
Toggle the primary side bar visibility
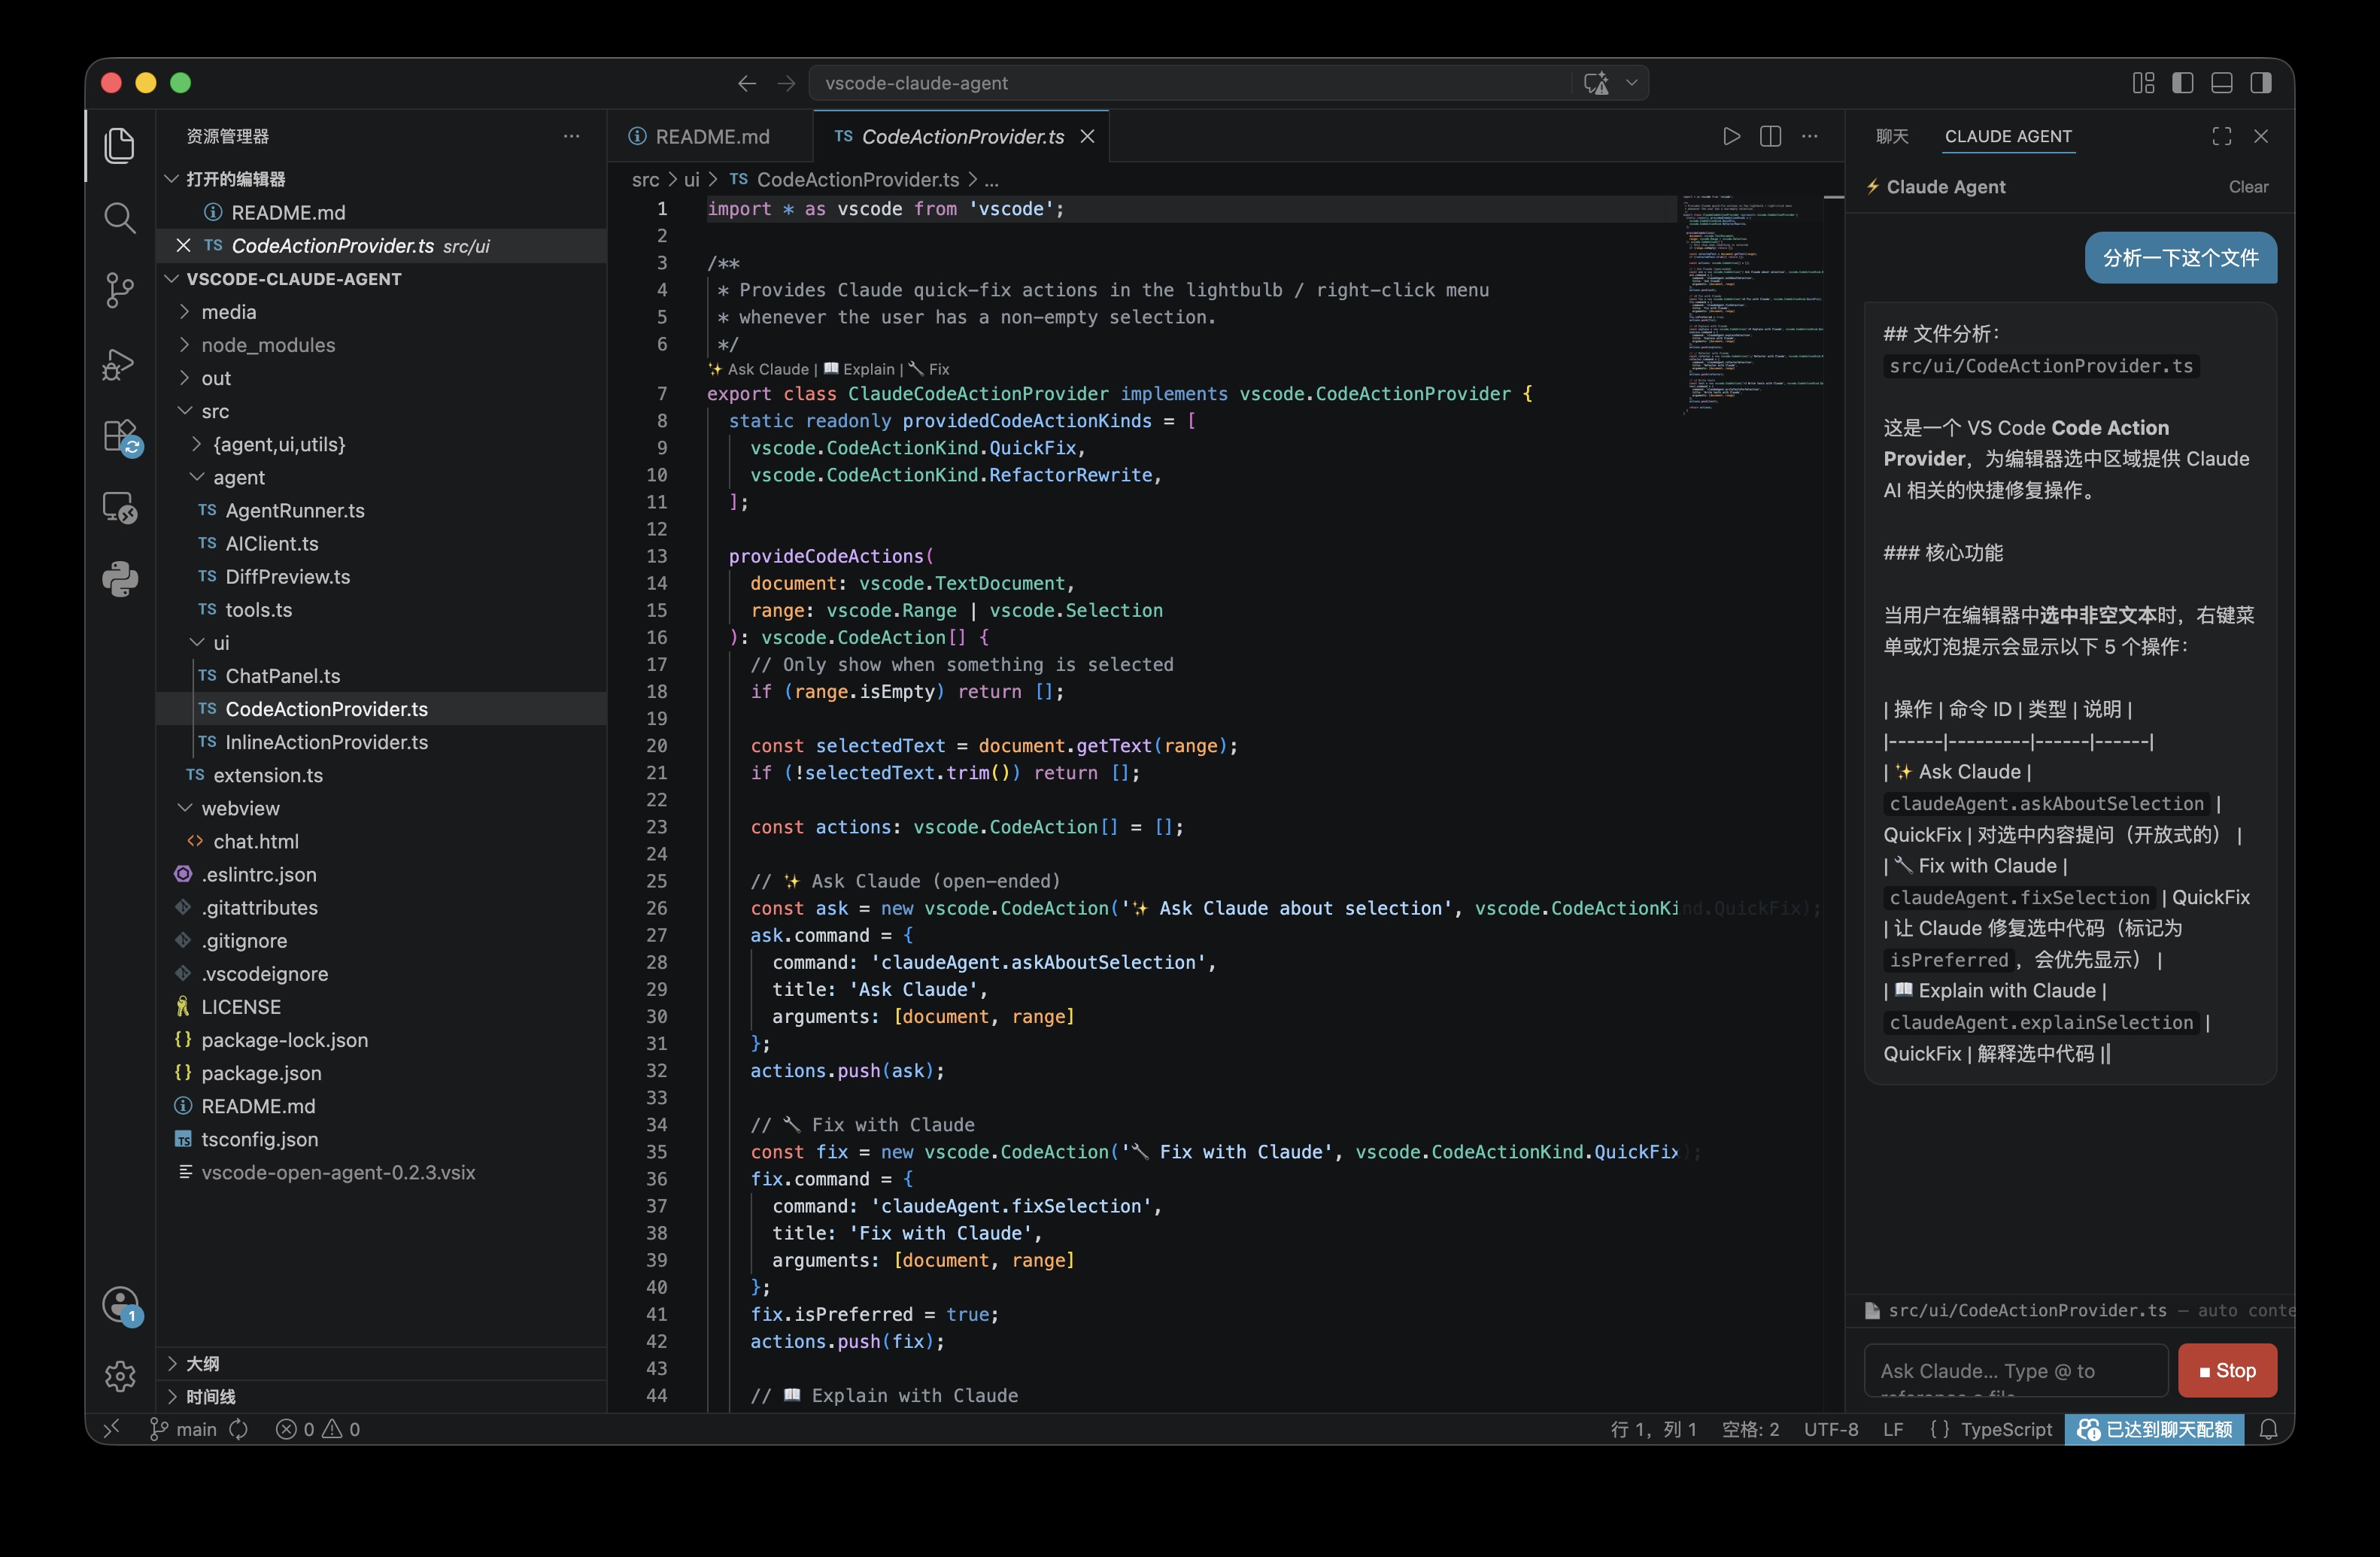[2183, 83]
